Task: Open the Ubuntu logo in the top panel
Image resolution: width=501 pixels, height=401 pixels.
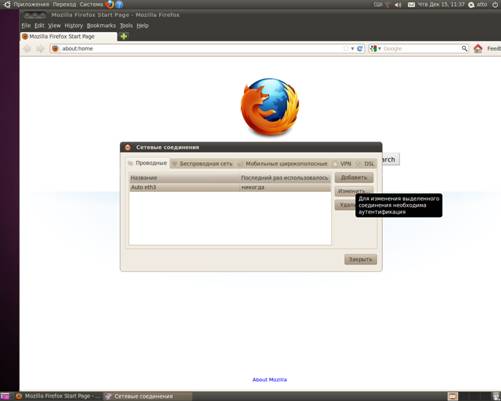Action: pos(7,4)
